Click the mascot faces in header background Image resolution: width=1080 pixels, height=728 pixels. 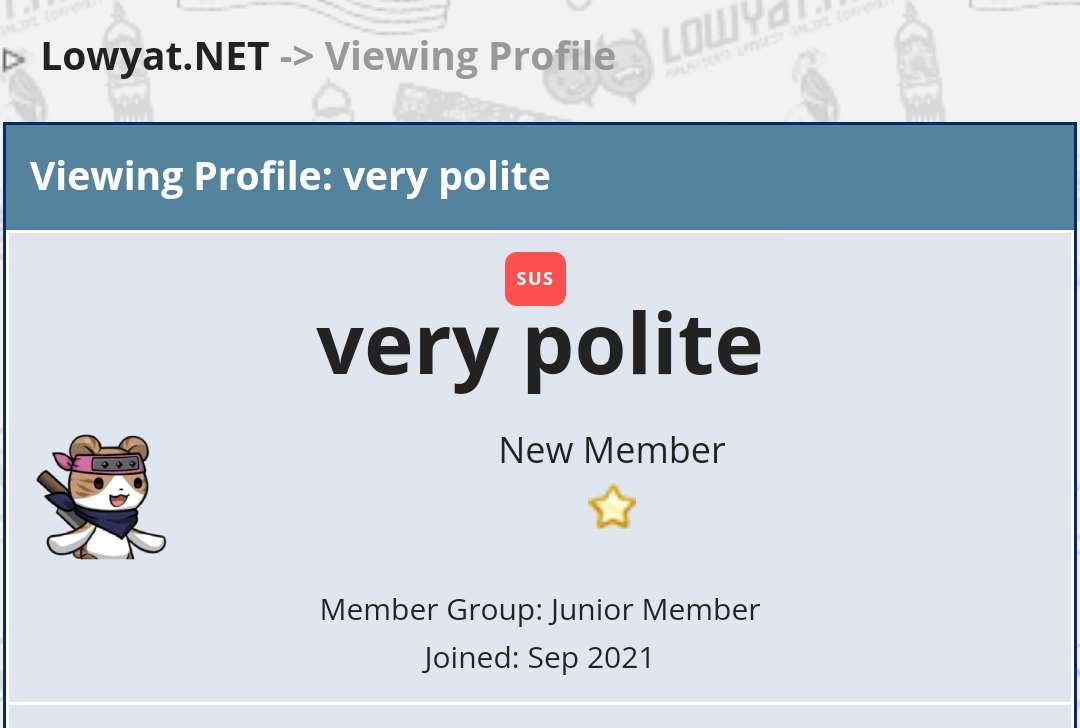pos(598,67)
